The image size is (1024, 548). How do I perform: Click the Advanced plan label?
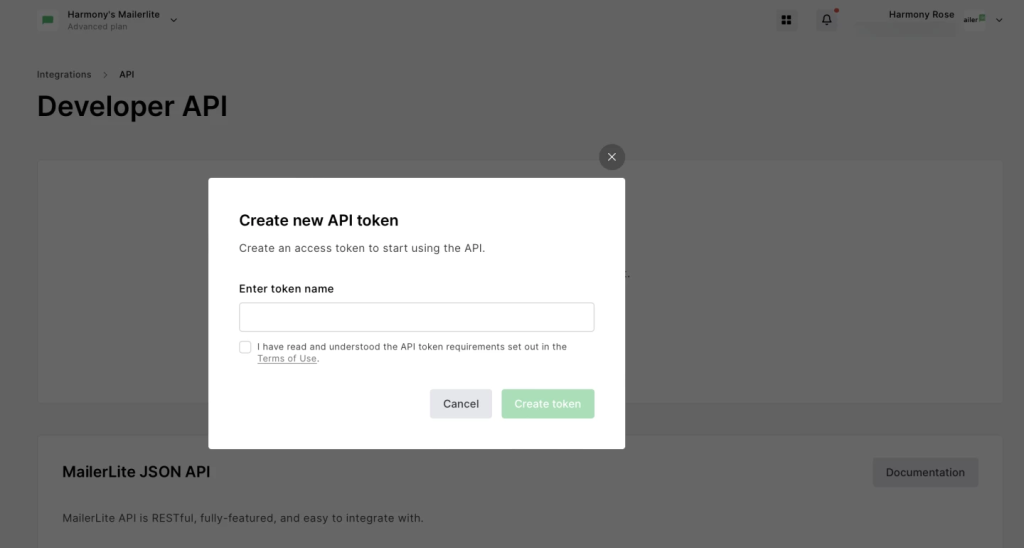click(96, 27)
